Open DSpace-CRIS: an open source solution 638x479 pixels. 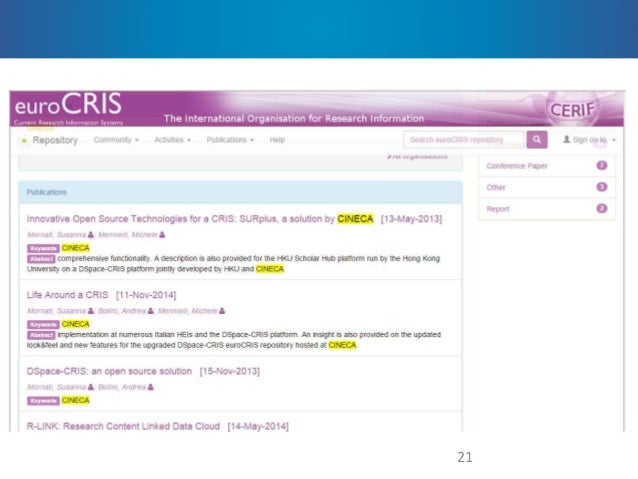coord(109,371)
